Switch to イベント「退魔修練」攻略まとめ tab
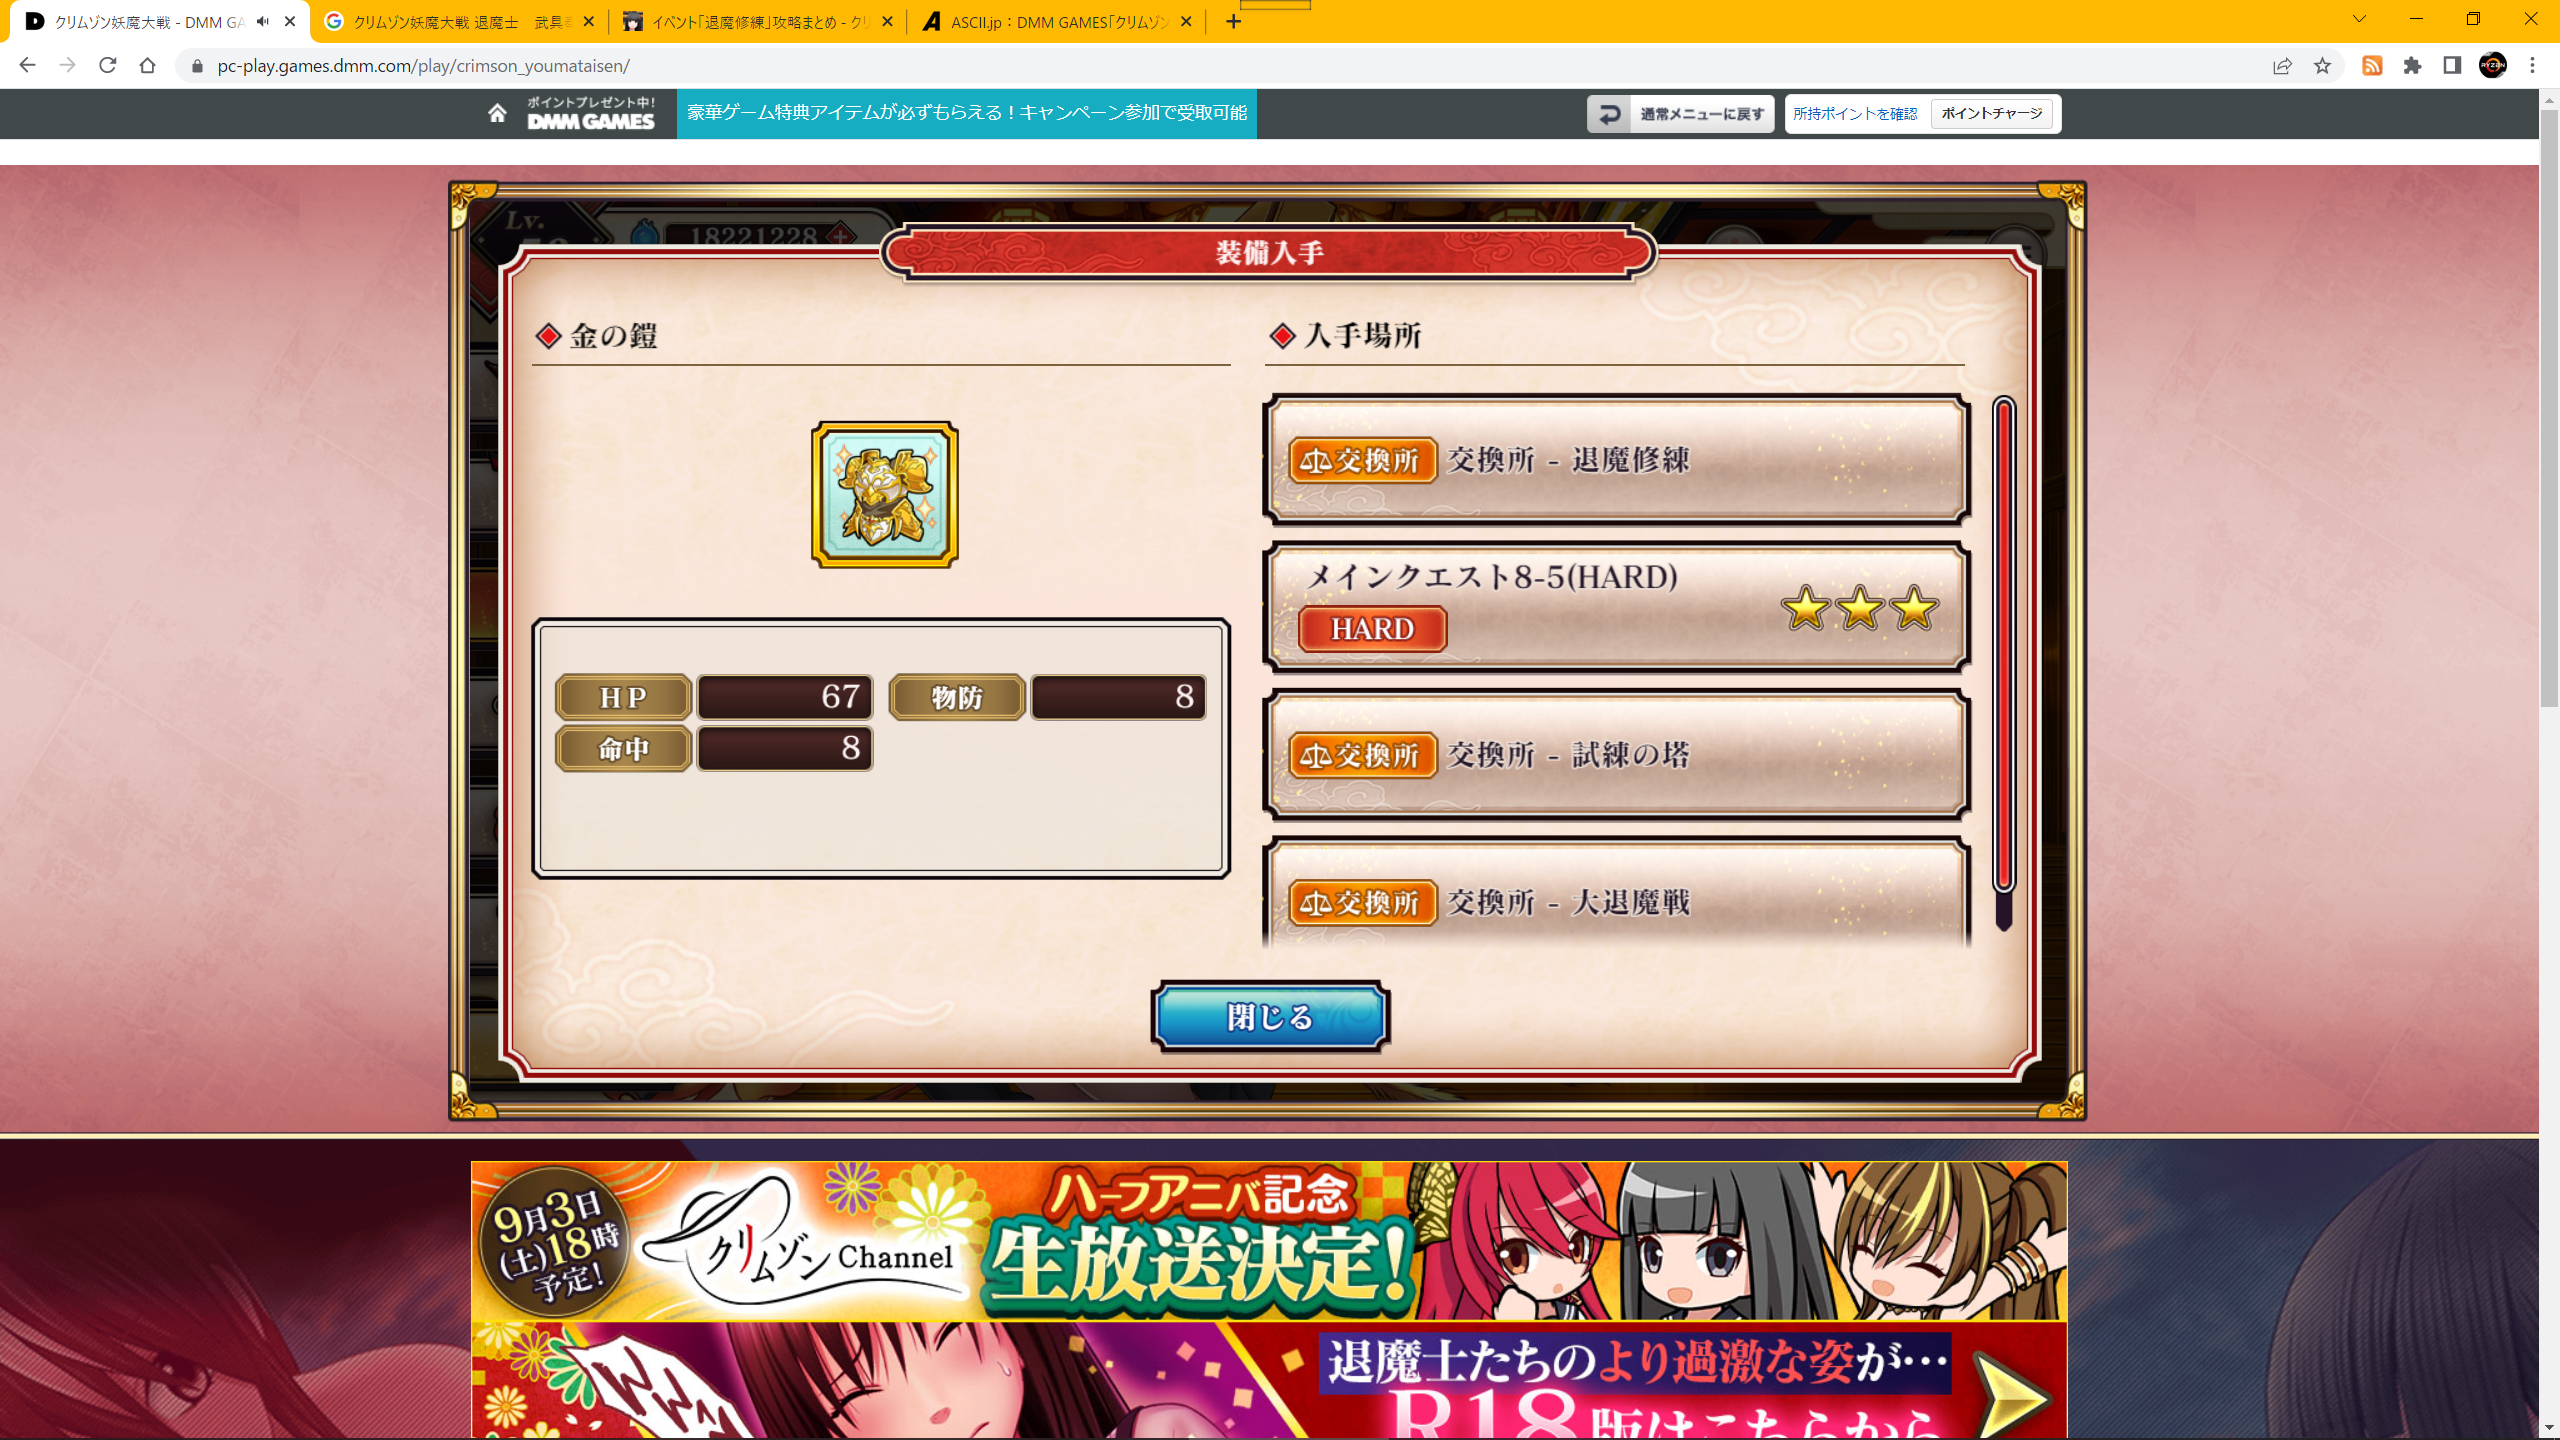The image size is (2560, 1440). 758,22
